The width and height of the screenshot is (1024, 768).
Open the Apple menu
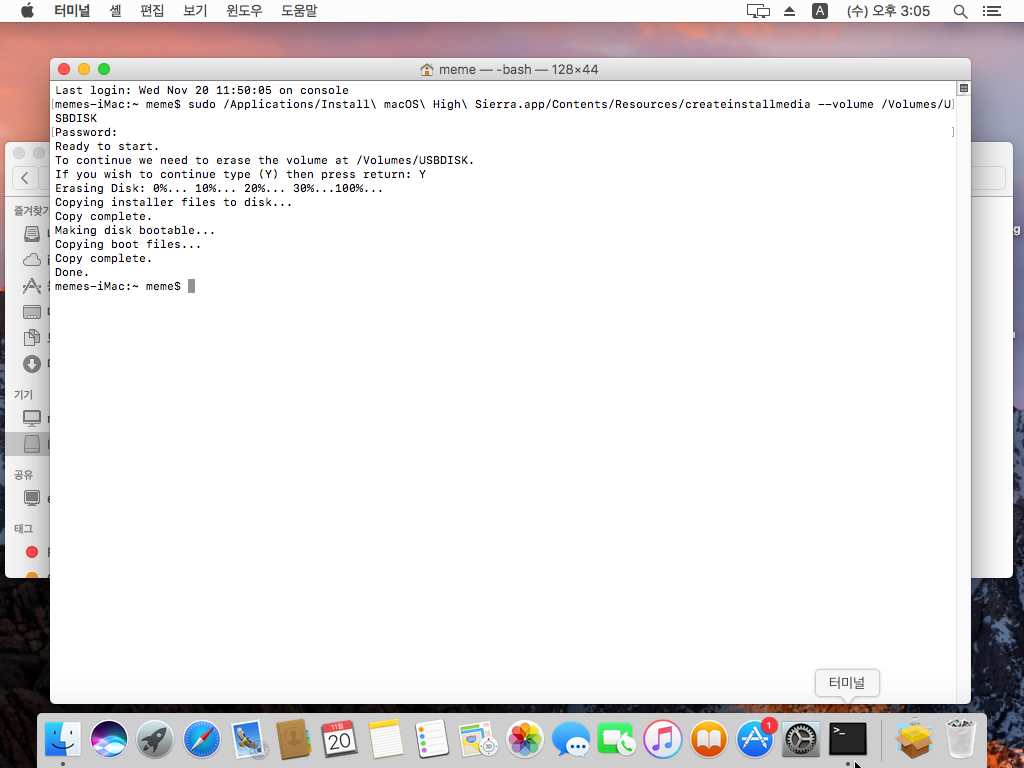[27, 11]
